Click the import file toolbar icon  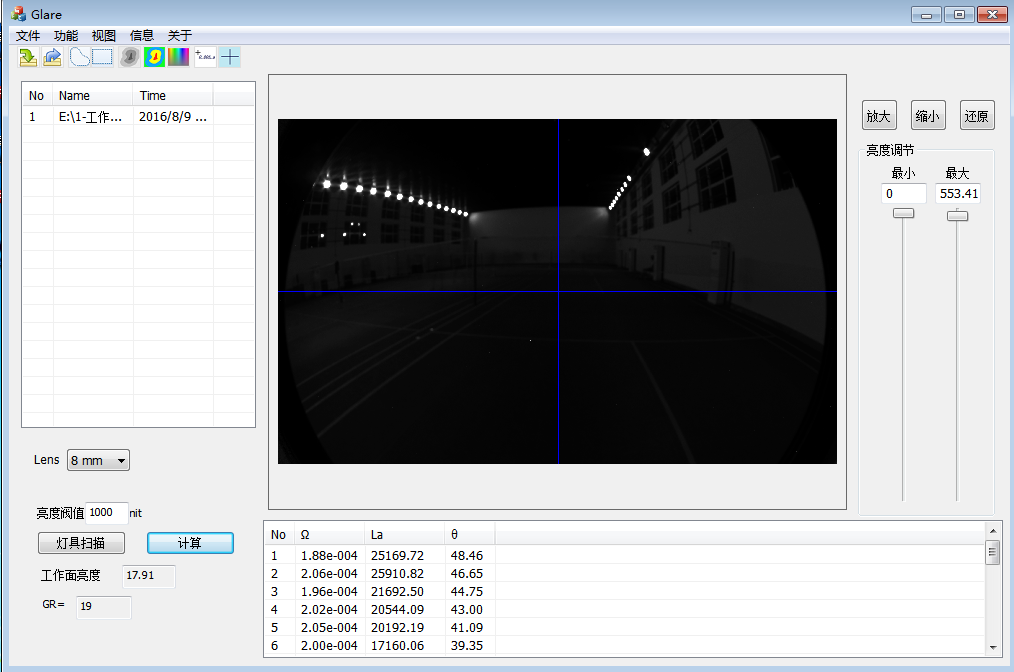pos(28,57)
